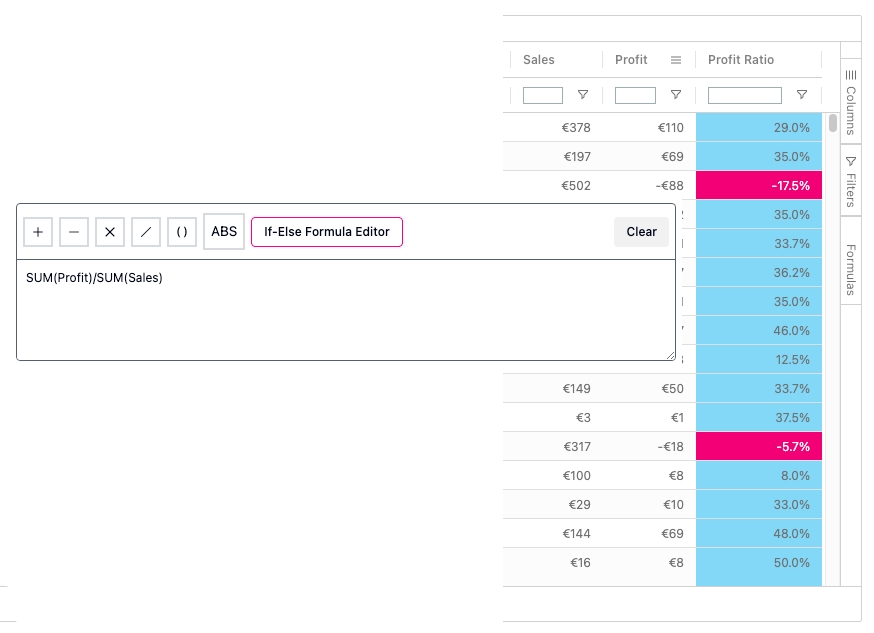This screenshot has height=633, width=874.
Task: Clear the formula text
Action: coord(641,232)
